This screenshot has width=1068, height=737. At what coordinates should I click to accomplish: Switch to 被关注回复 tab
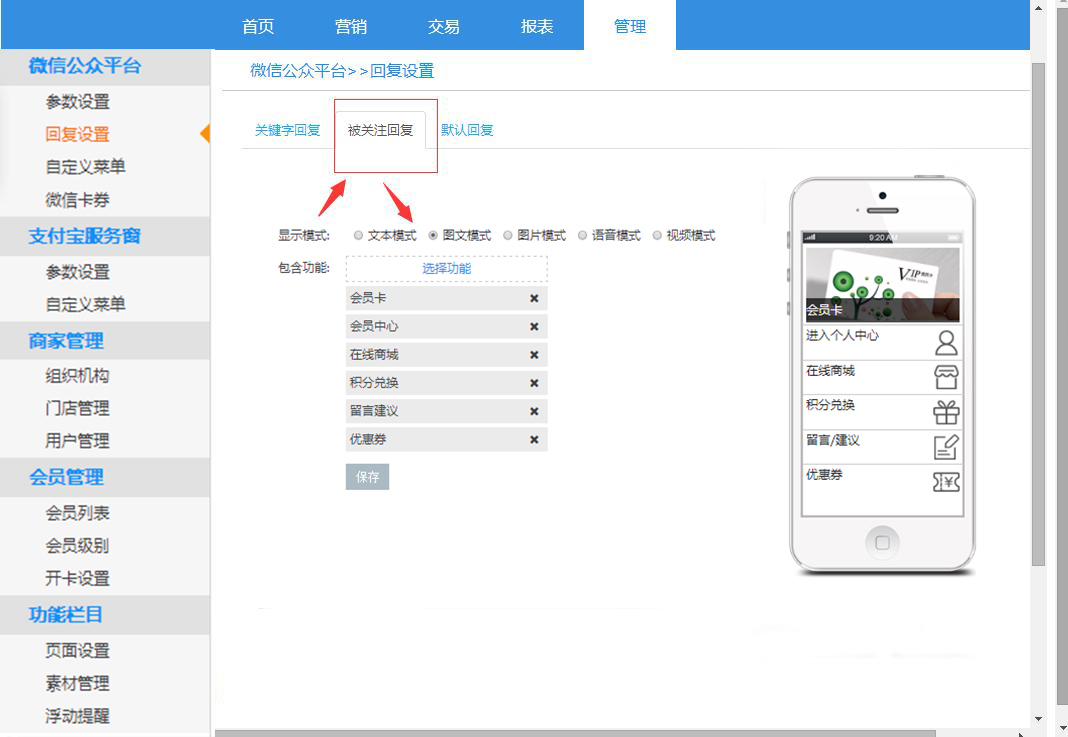(x=380, y=130)
